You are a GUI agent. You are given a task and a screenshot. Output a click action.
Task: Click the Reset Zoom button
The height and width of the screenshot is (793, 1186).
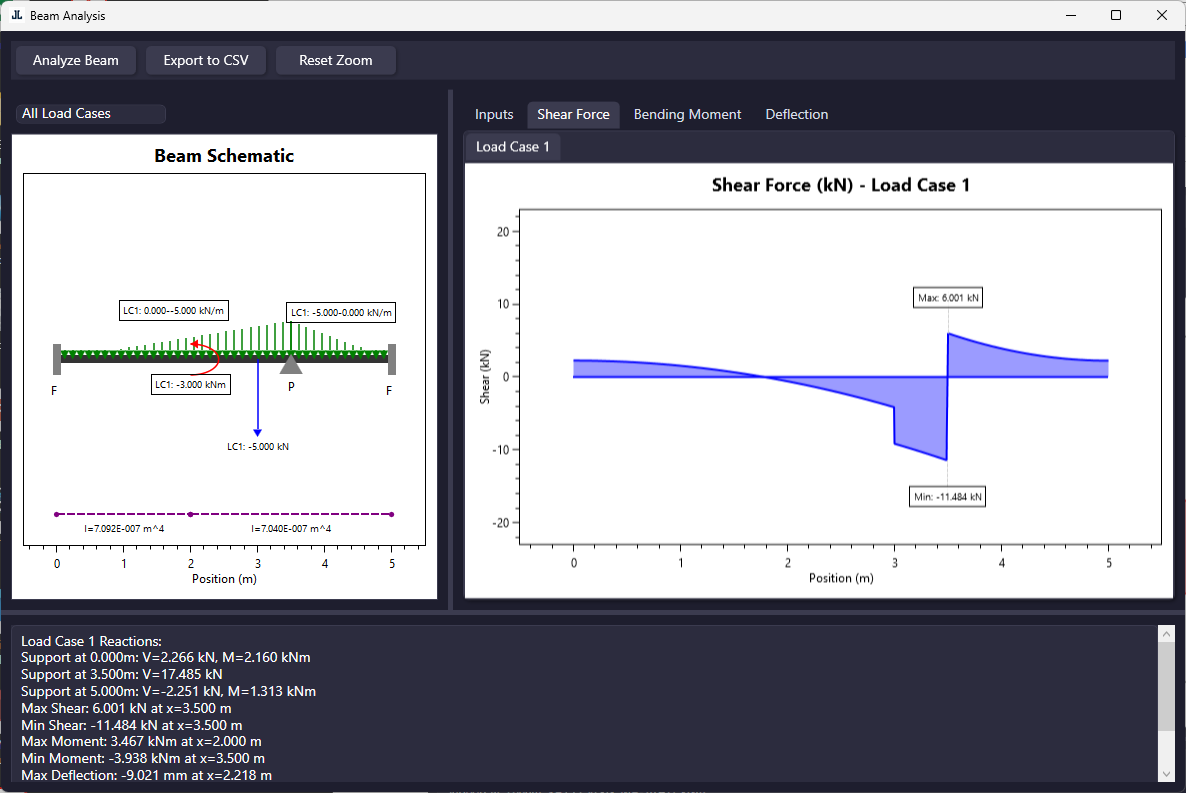[335, 61]
